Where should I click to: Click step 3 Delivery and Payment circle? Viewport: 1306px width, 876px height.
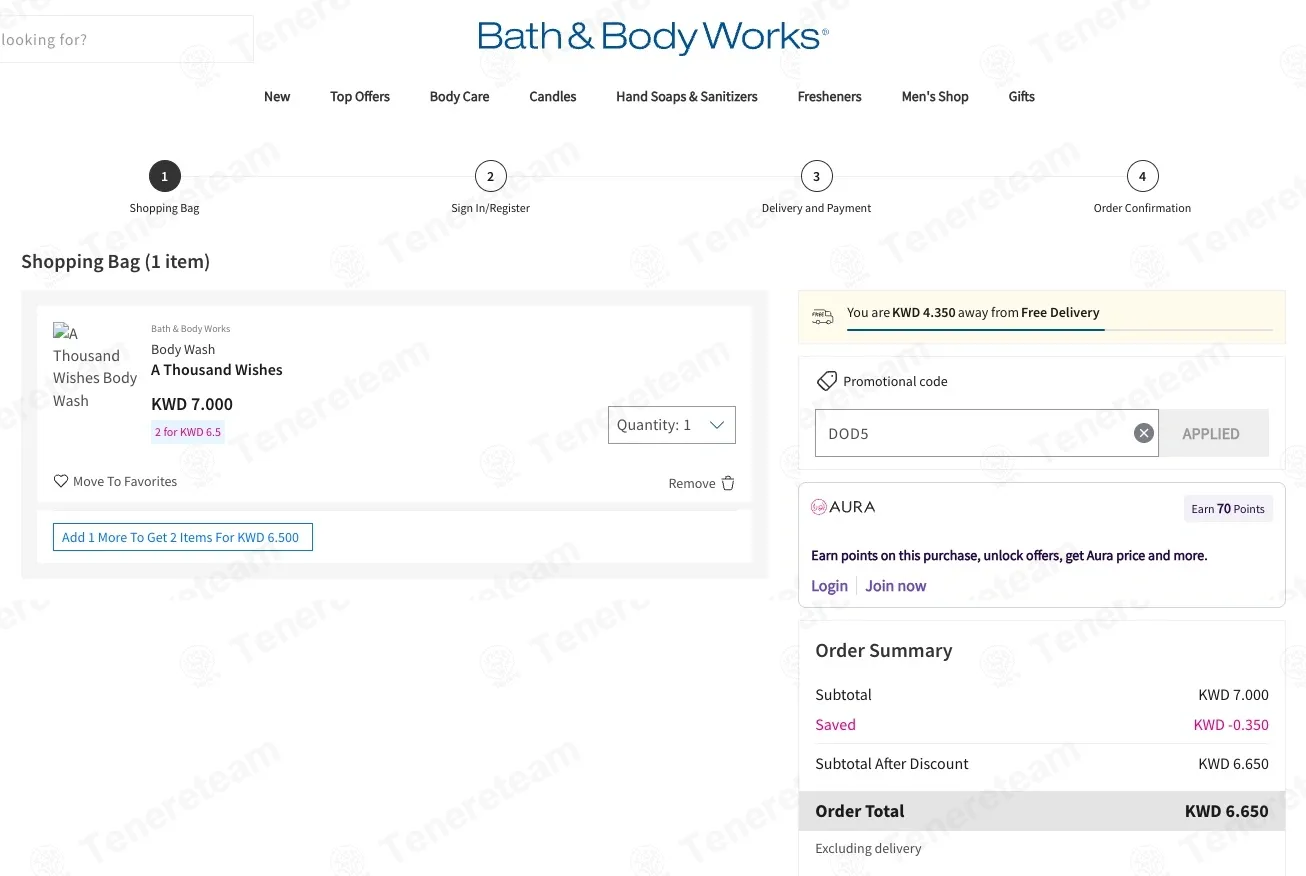click(816, 177)
